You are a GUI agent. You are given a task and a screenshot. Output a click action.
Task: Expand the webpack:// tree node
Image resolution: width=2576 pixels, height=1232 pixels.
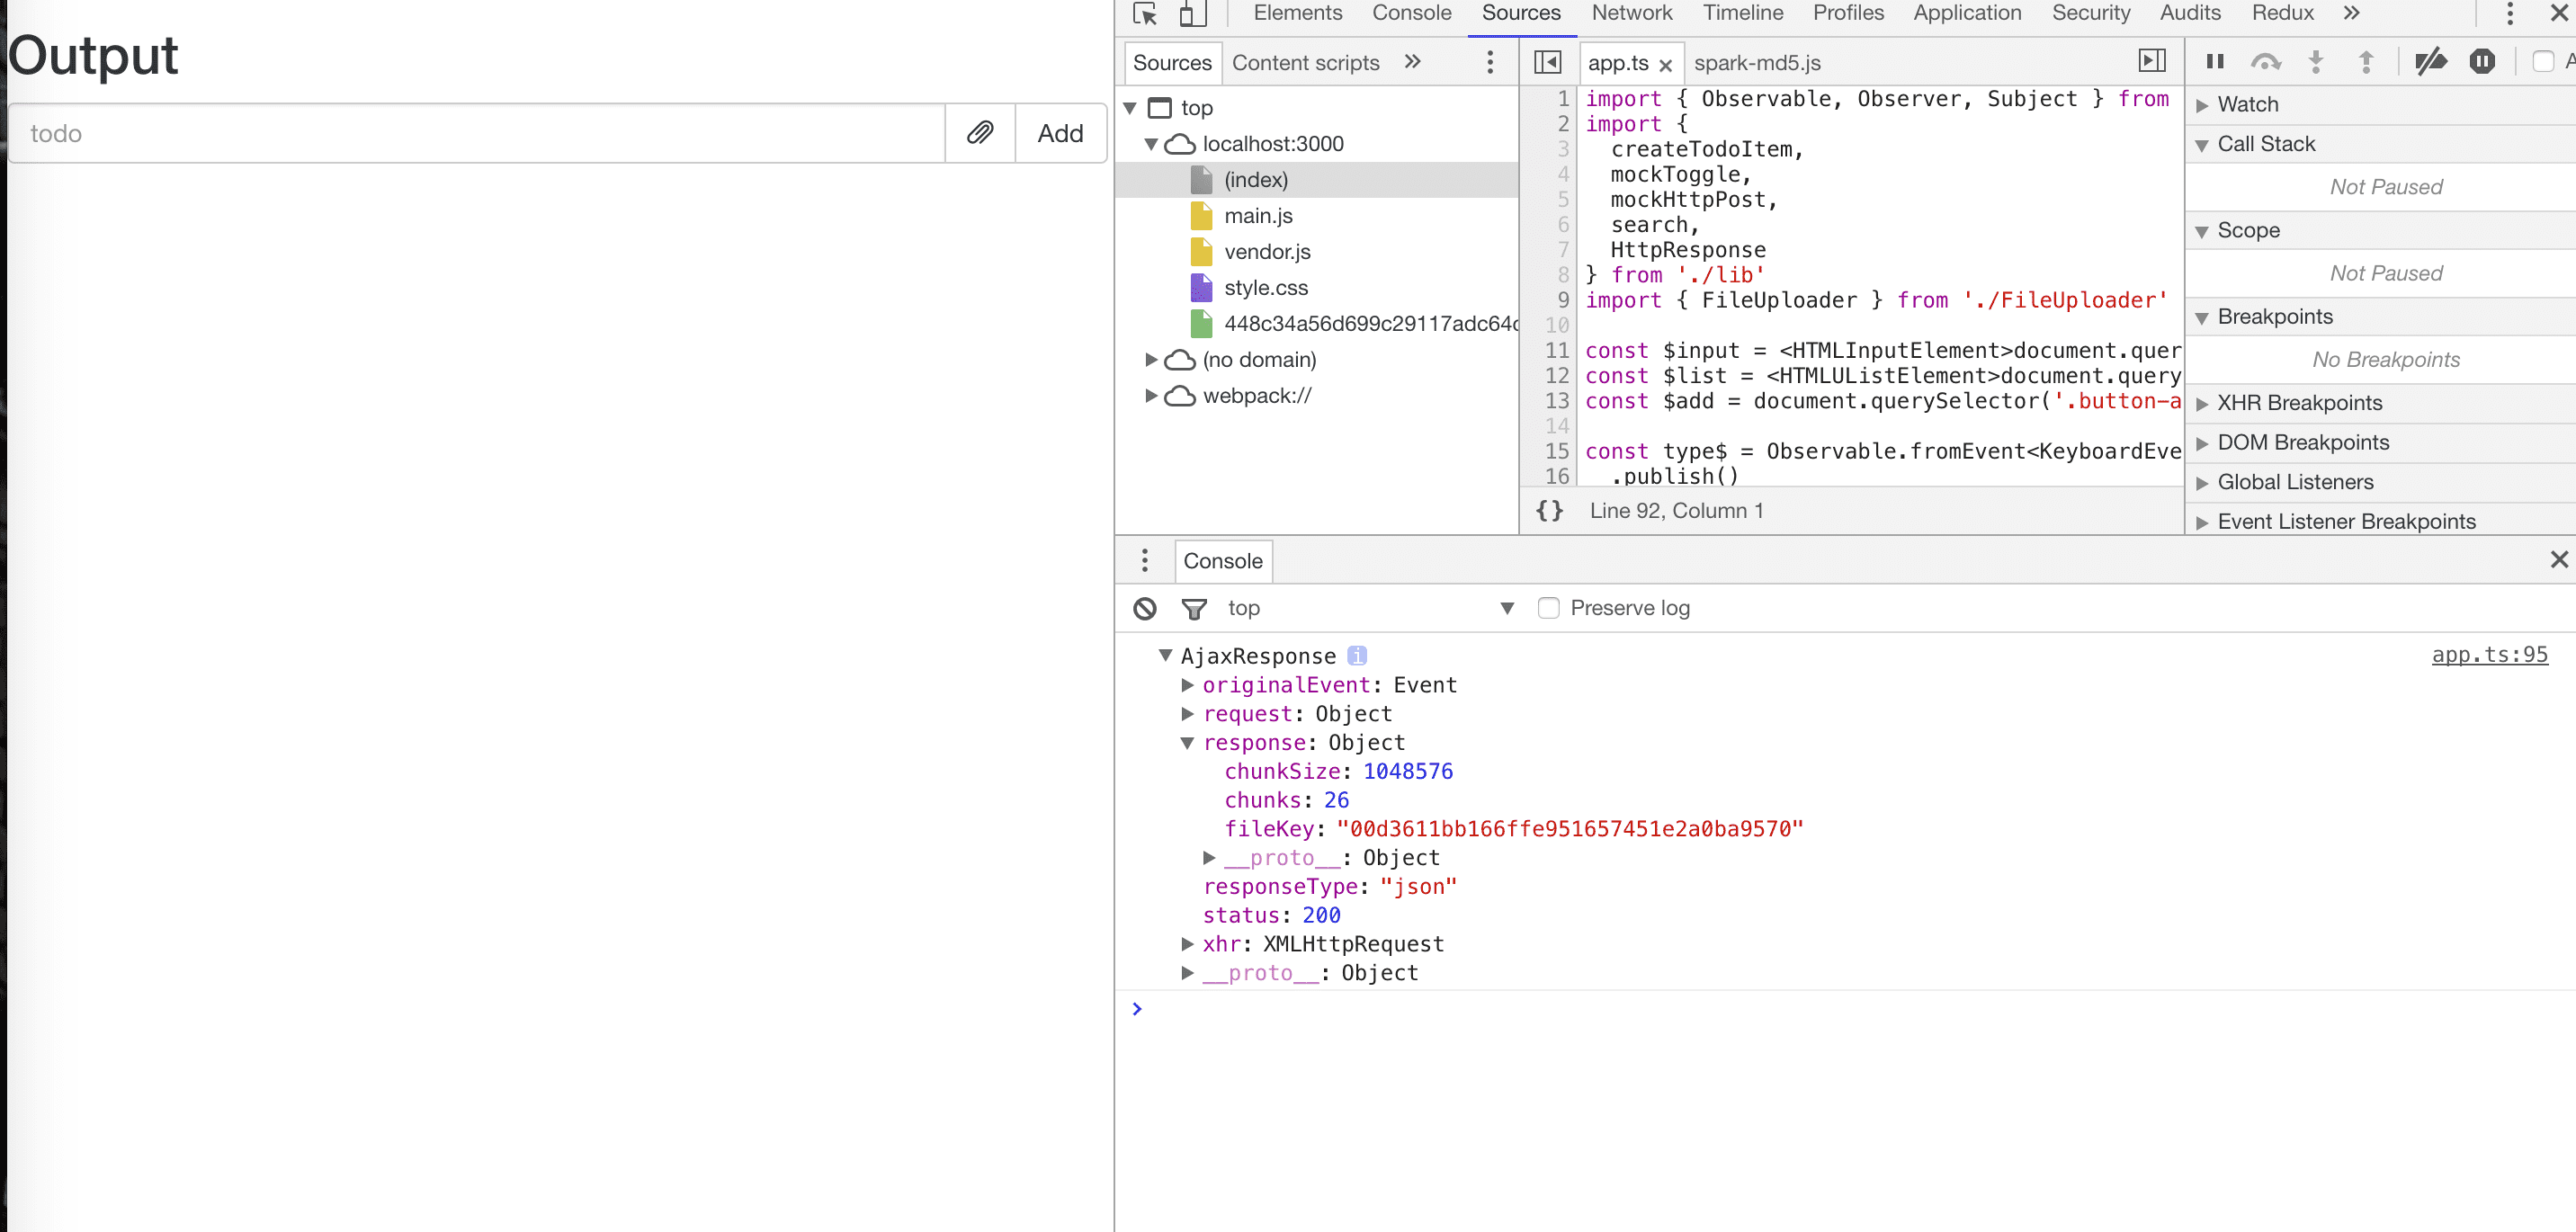coord(1151,396)
